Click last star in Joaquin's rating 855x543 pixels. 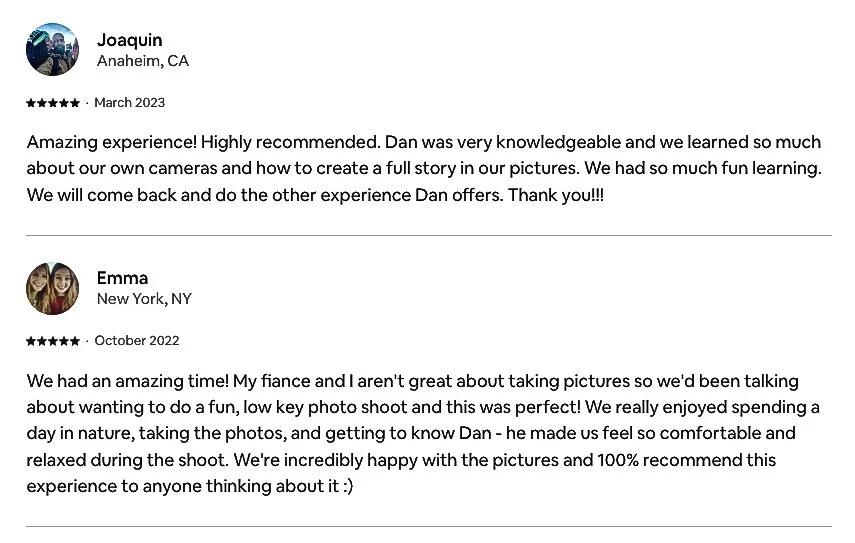(75, 102)
